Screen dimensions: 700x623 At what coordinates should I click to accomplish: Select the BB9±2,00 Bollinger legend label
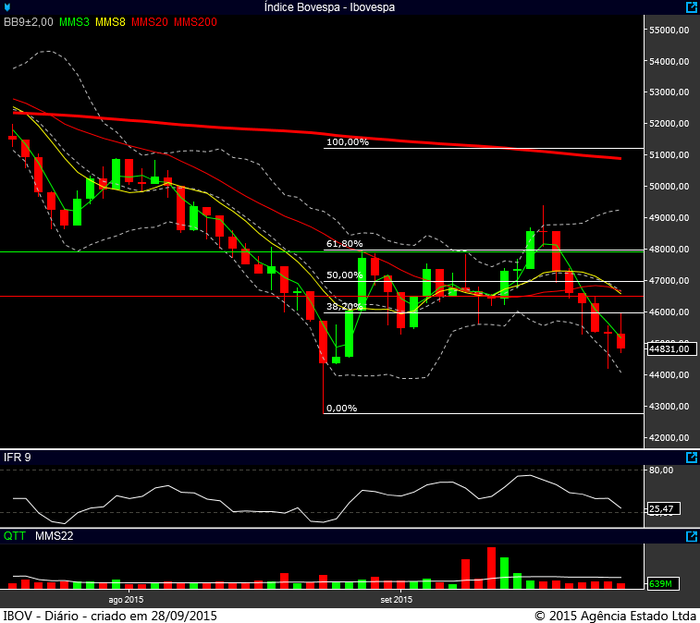click(x=28, y=21)
